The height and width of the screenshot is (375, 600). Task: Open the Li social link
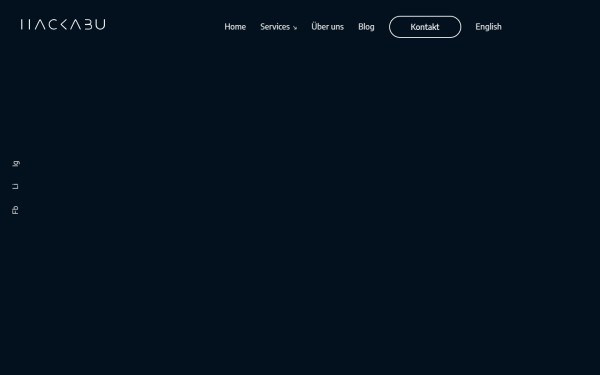click(x=15, y=187)
